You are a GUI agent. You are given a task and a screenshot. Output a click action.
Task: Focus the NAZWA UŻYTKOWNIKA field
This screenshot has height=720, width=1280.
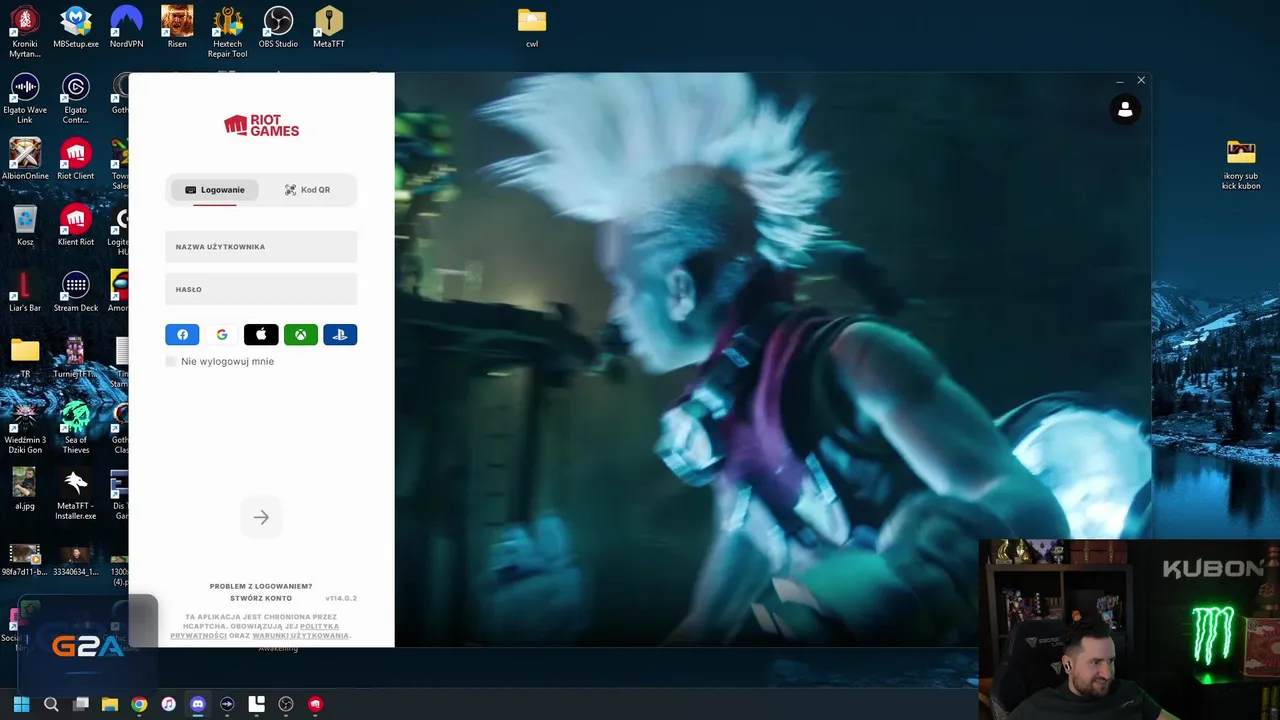point(261,246)
